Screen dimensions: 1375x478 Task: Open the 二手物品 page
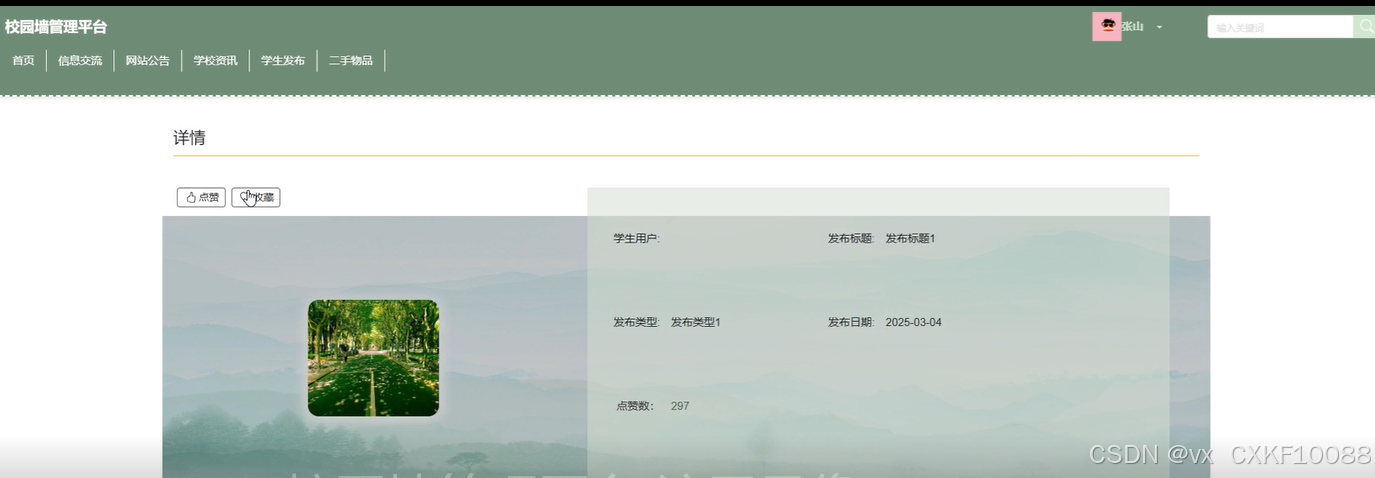[x=351, y=61]
